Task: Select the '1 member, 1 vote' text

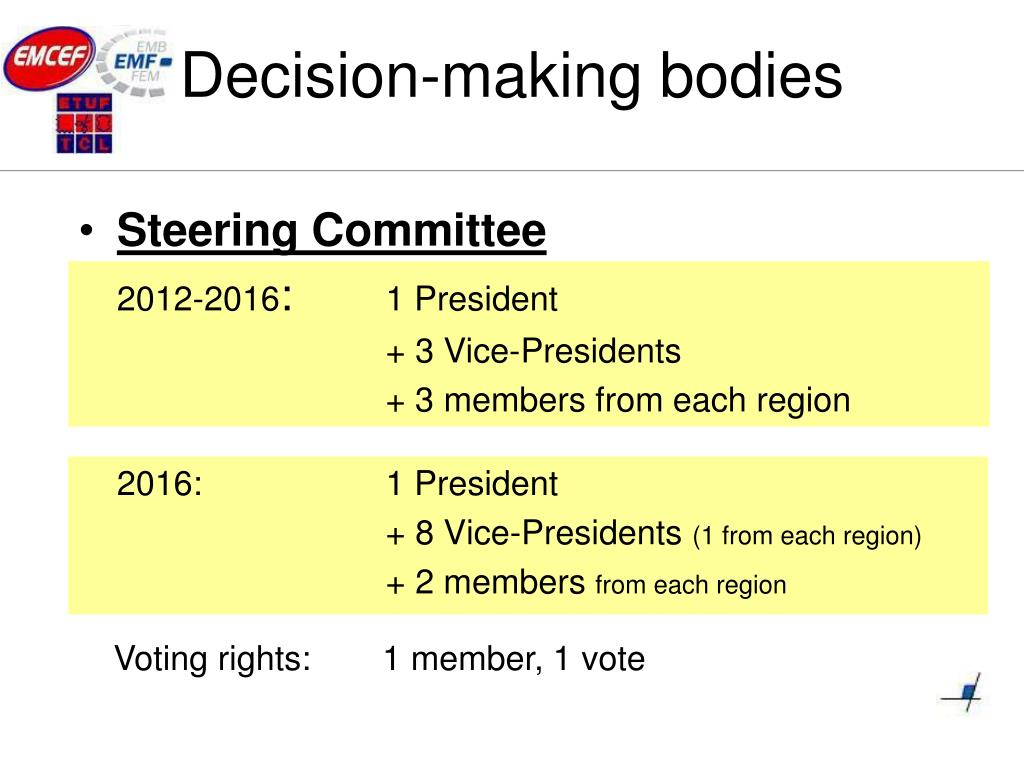Action: 514,659
